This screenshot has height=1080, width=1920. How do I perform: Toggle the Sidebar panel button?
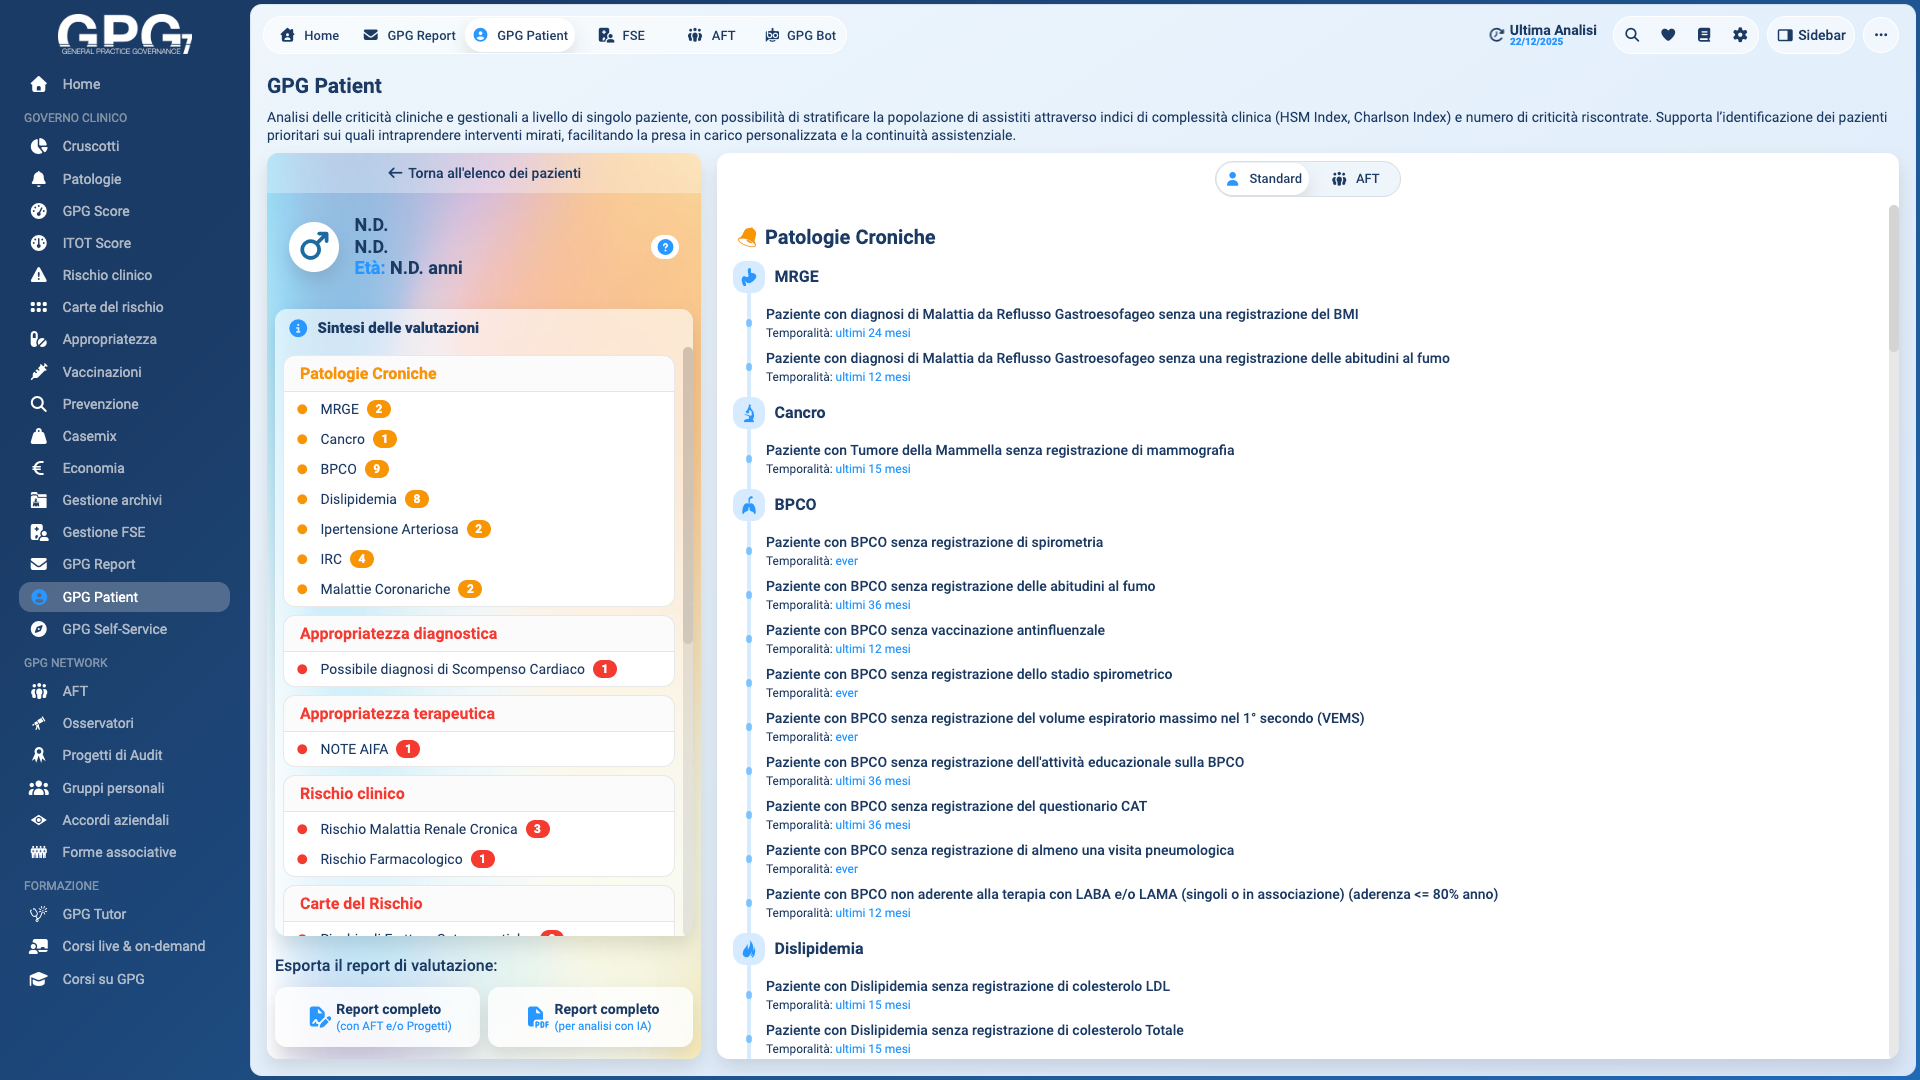click(x=1811, y=35)
